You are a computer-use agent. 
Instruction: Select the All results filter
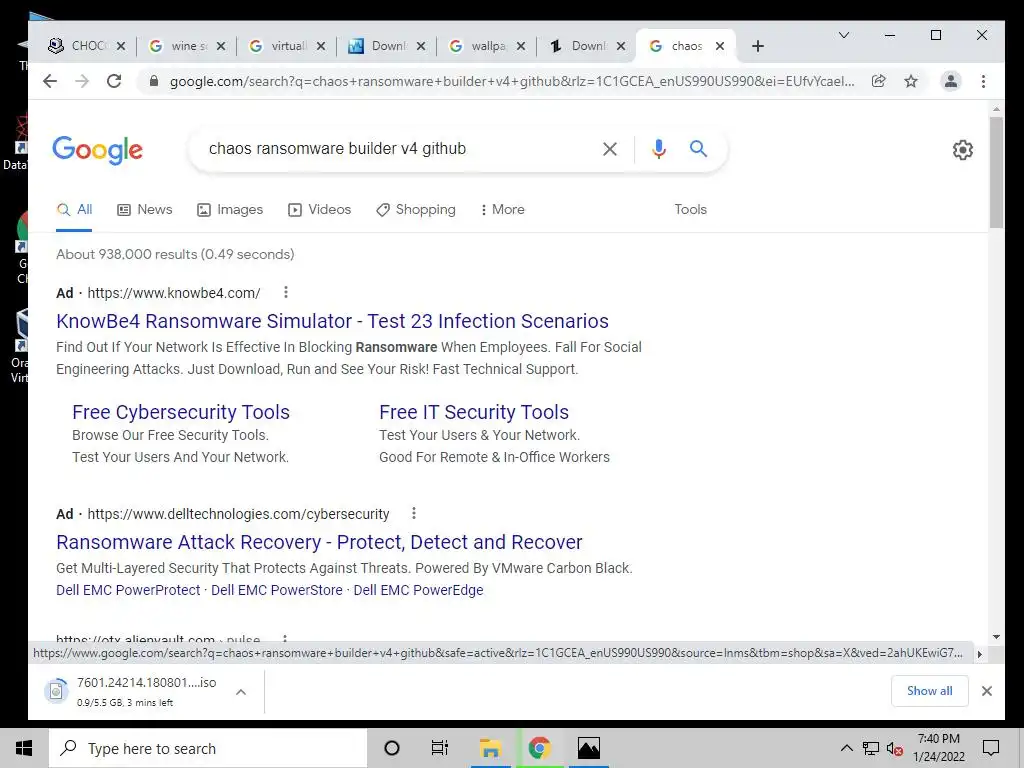(74, 210)
